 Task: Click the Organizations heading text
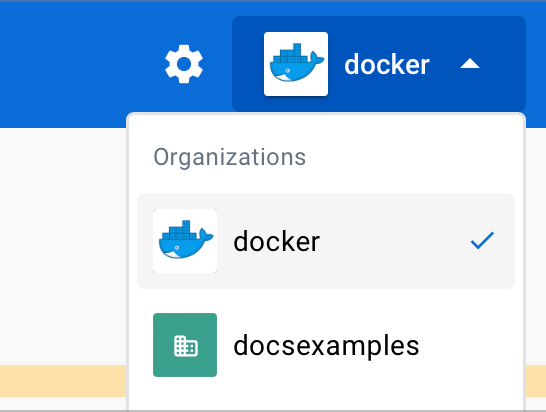[229, 157]
